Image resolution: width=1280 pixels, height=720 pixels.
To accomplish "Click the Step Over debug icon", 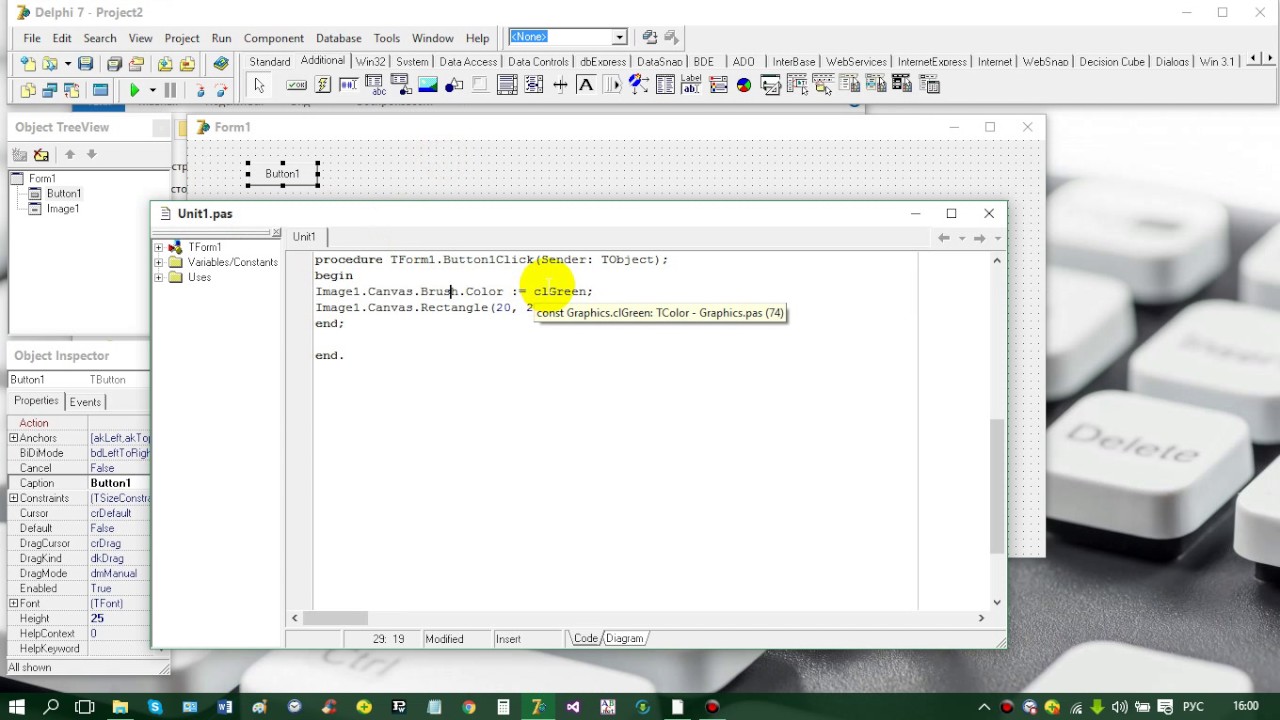I will pos(221,90).
